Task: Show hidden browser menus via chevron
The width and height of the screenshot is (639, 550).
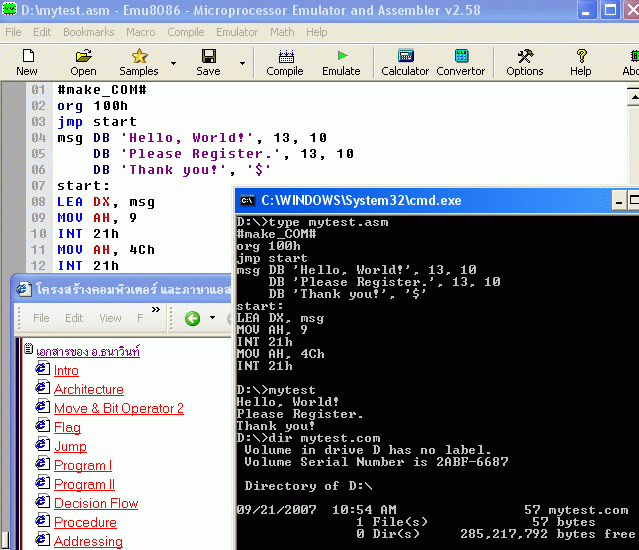Action: tap(155, 311)
